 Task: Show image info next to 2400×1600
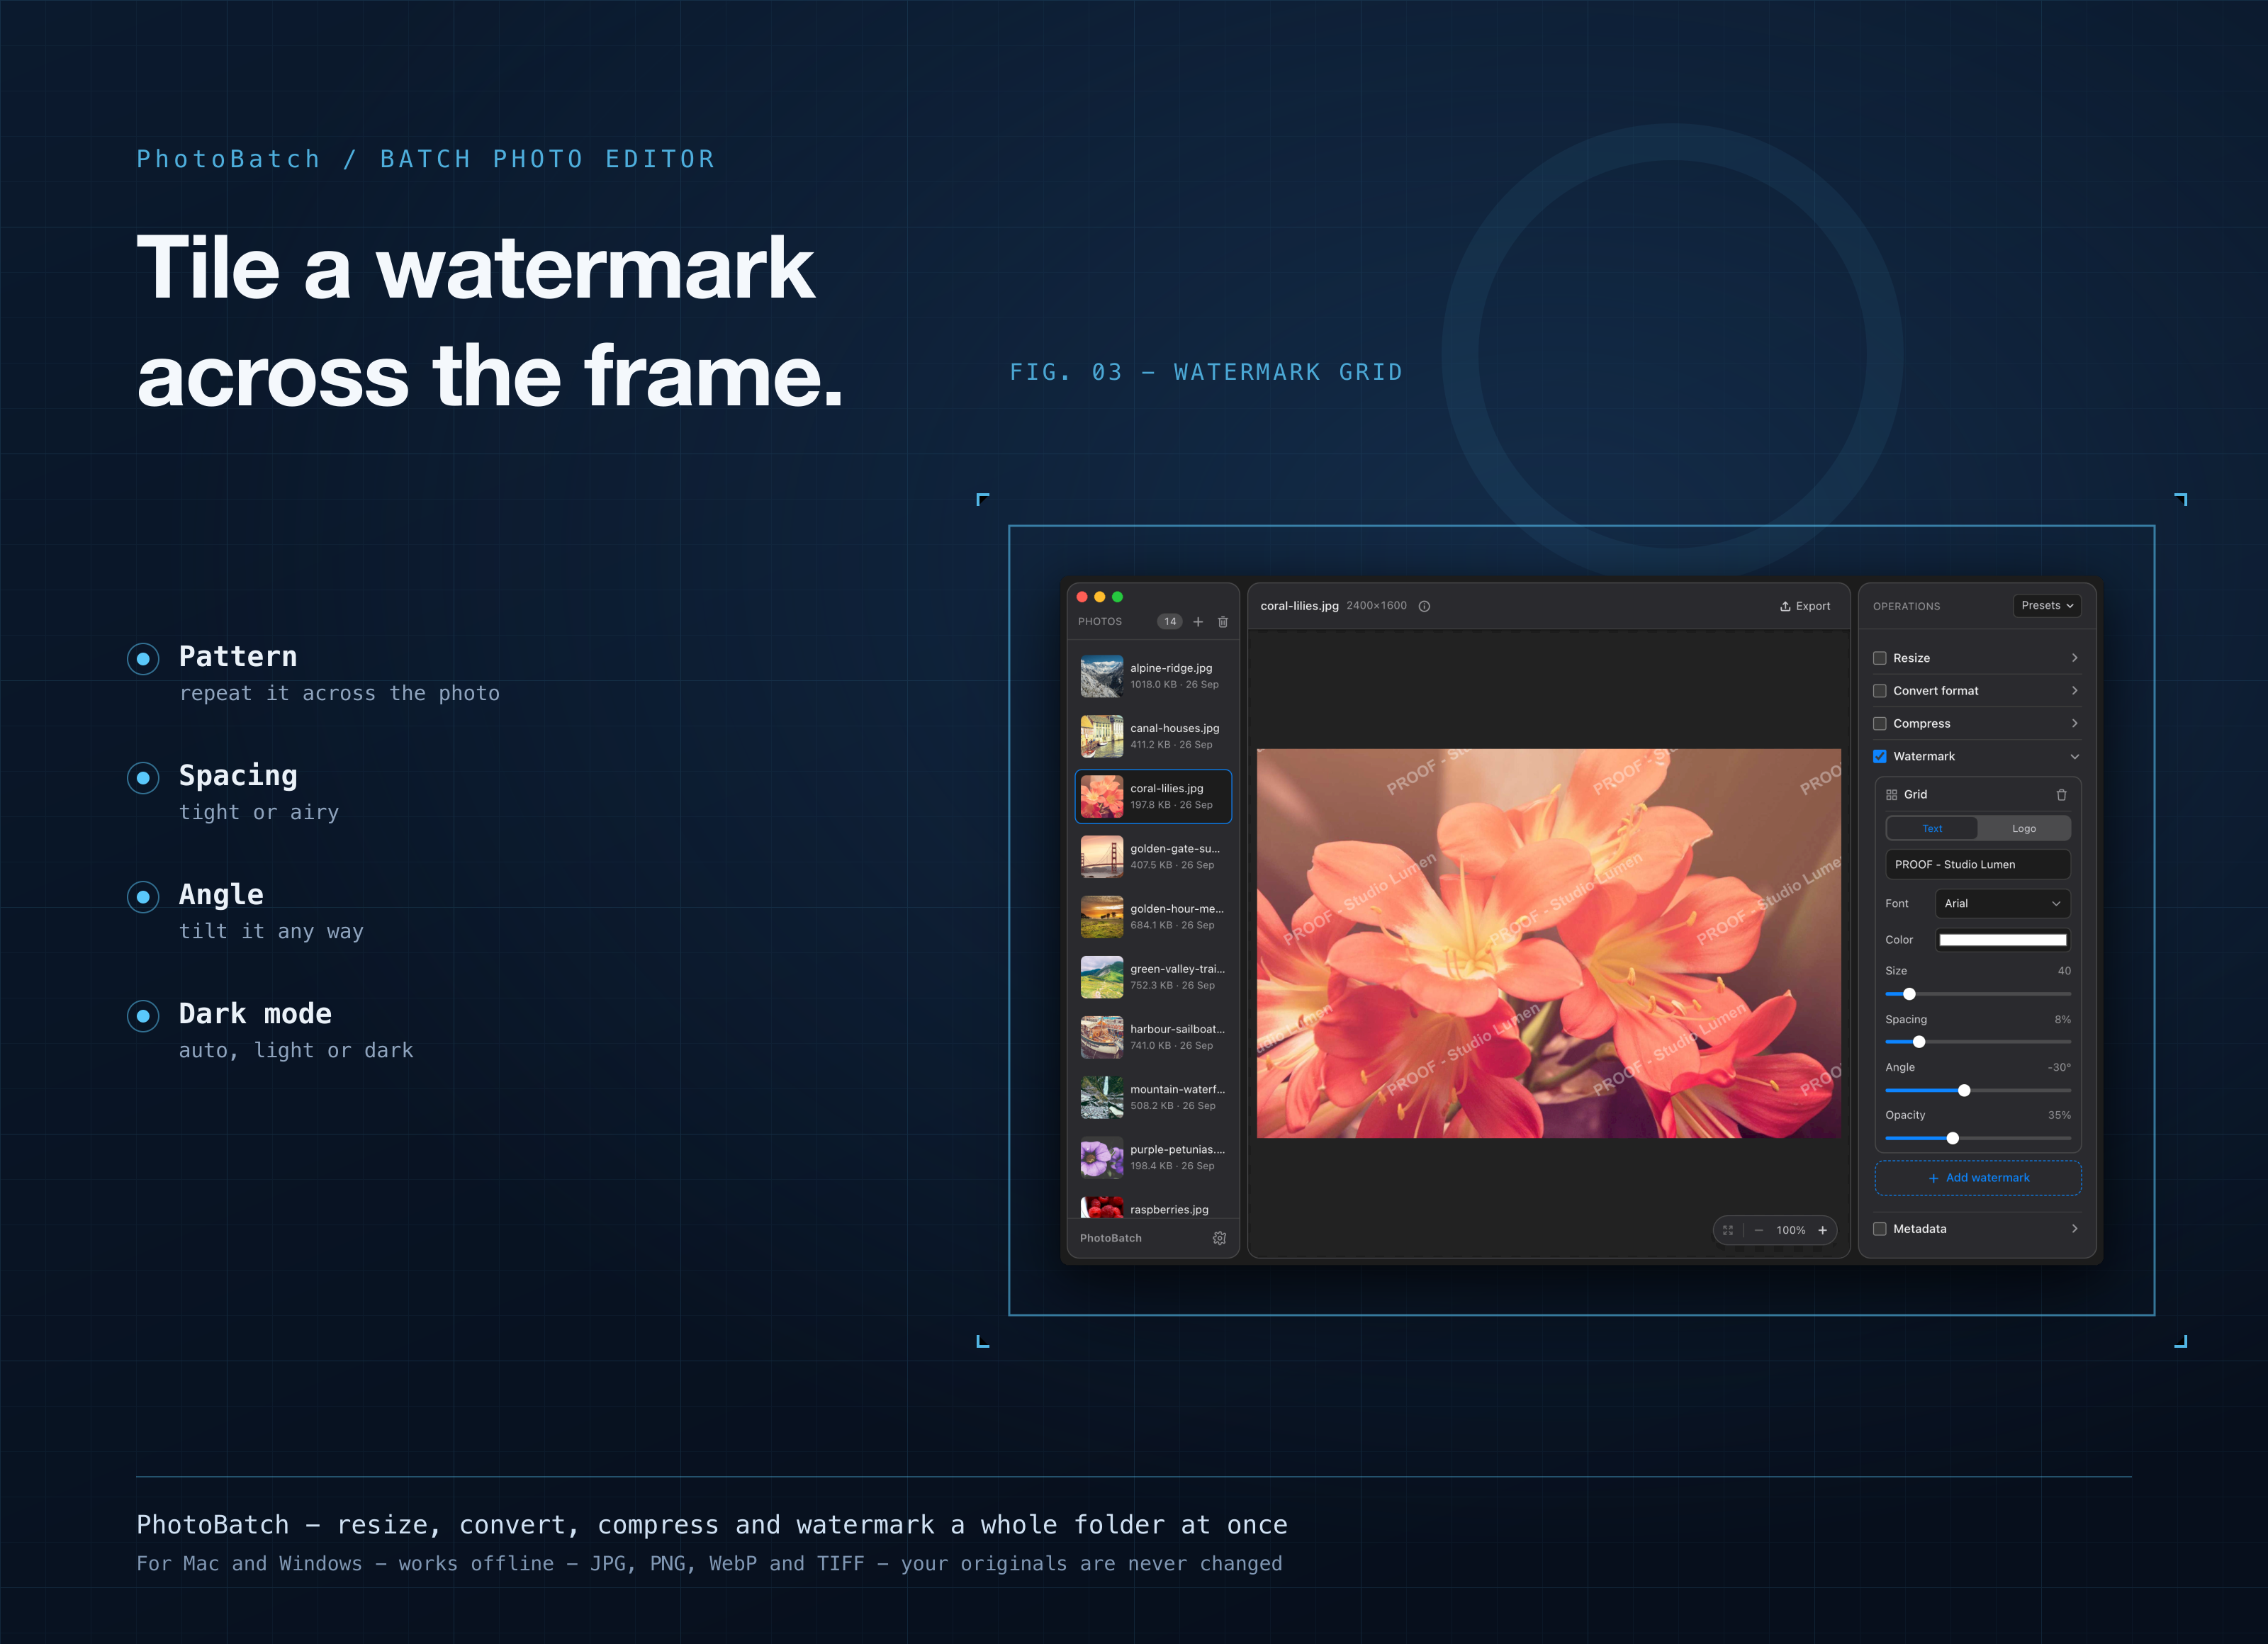[x=1425, y=606]
